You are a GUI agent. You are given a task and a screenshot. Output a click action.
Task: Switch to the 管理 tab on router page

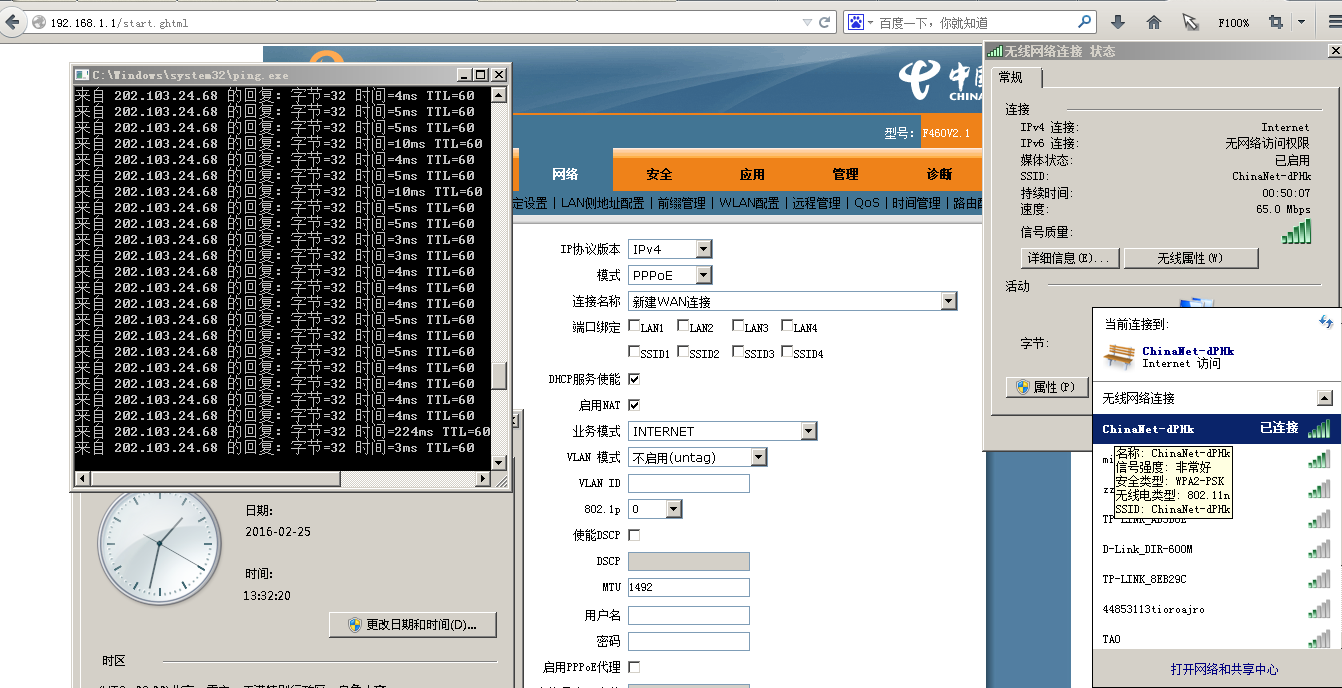845,174
